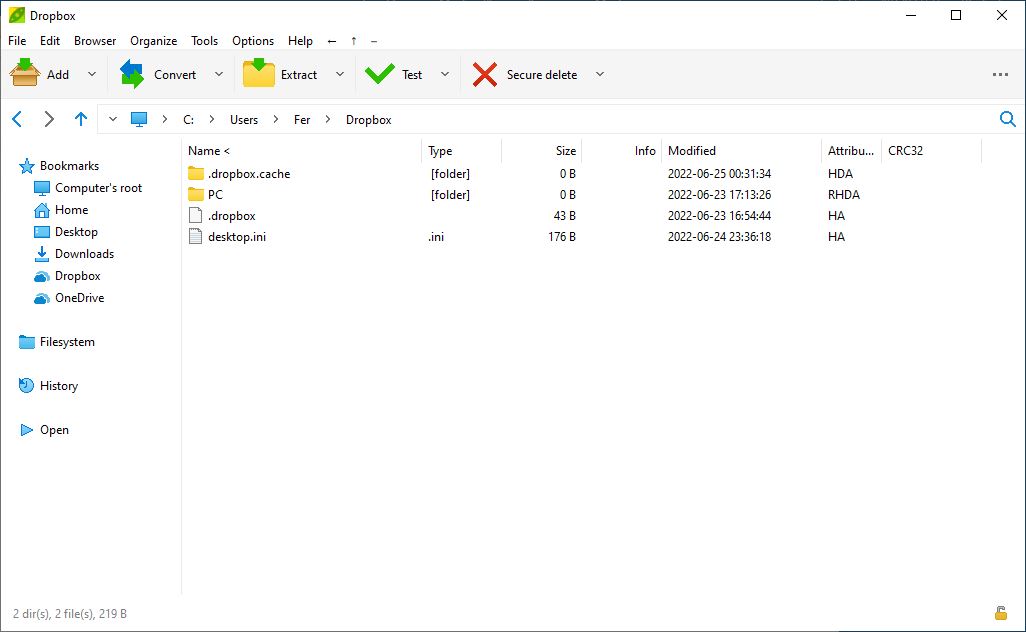Click the Downloads arrow icon in bookmarks
The height and width of the screenshot is (632, 1026).
coord(42,254)
